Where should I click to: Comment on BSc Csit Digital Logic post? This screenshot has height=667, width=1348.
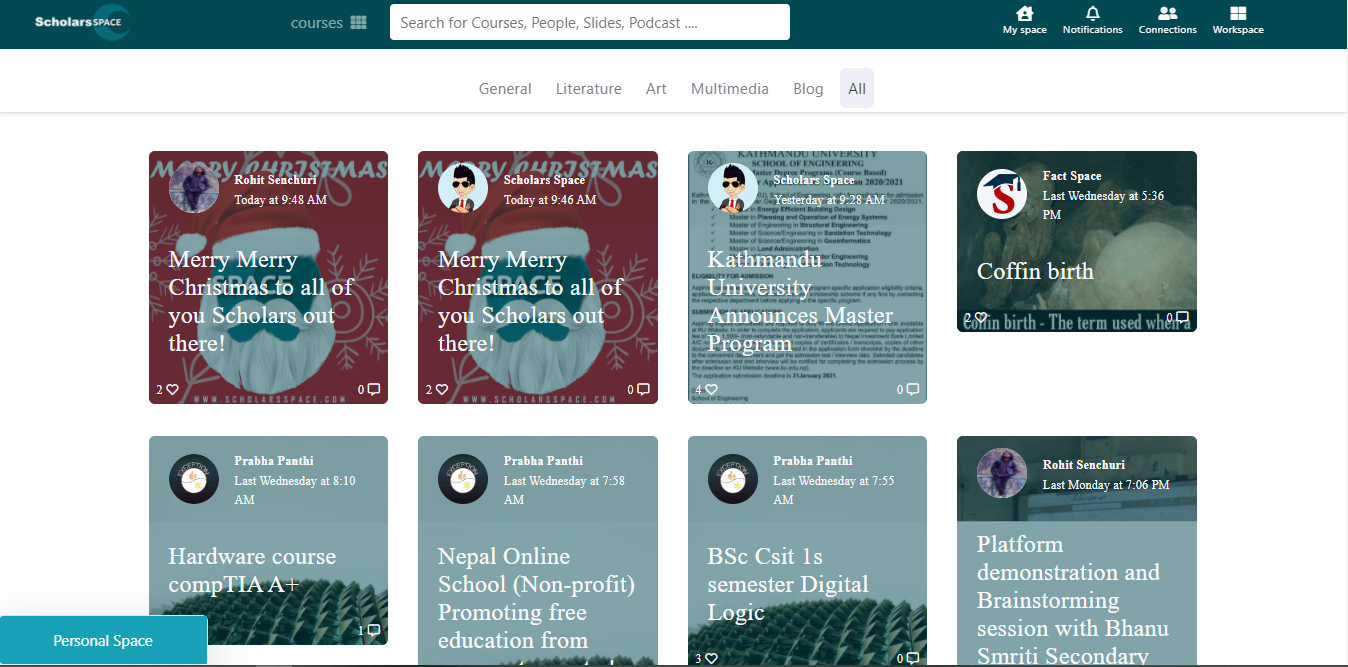pos(913,658)
